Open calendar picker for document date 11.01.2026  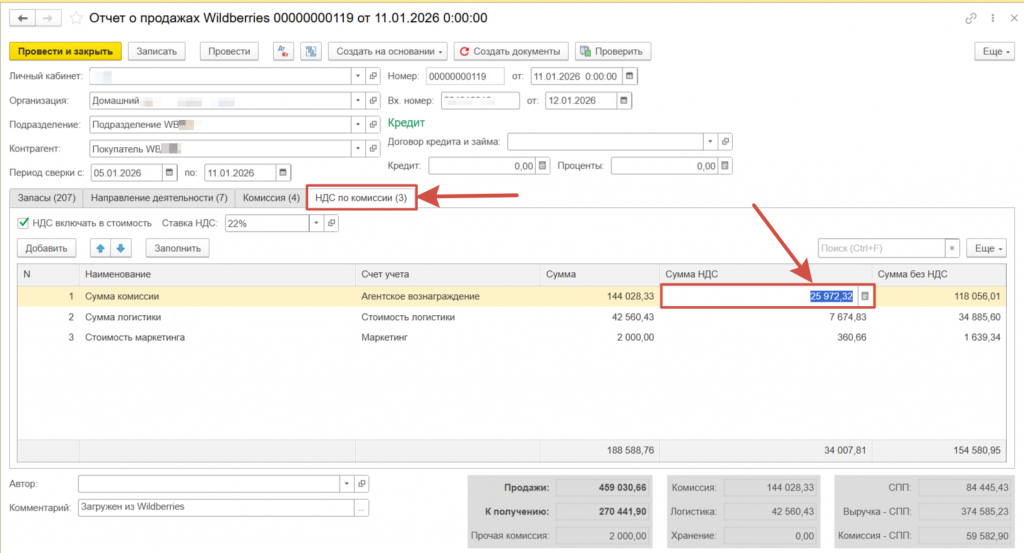click(630, 76)
